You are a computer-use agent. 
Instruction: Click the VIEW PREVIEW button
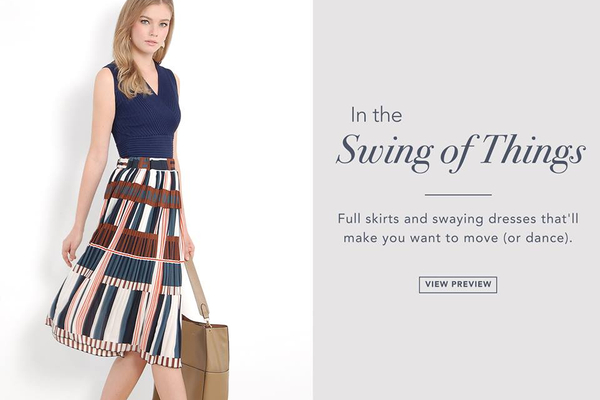point(458,284)
